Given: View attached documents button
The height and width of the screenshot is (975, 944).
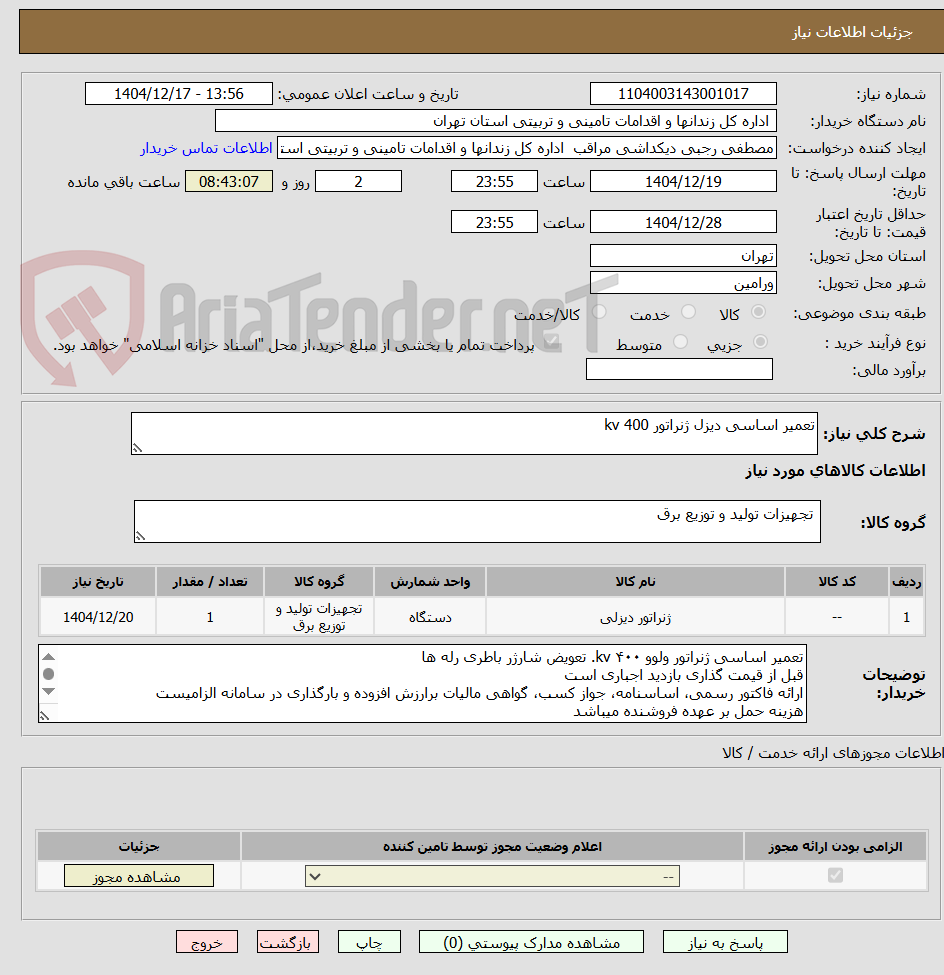Looking at the screenshot, I should pyautogui.click(x=532, y=942).
